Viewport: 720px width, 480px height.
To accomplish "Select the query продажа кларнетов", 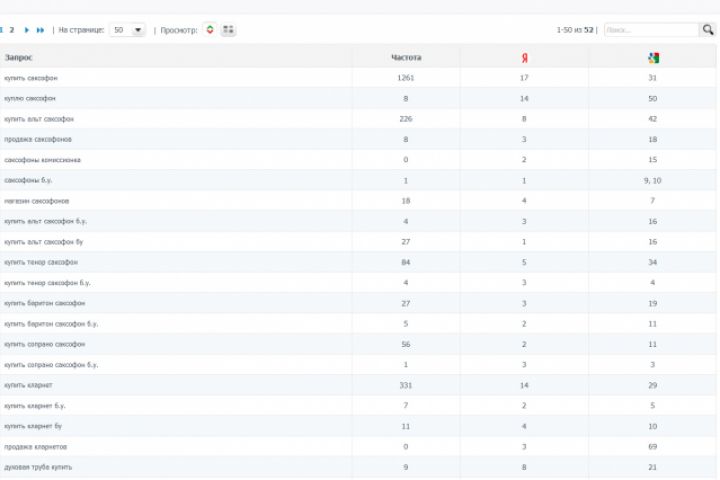I will tap(35, 446).
